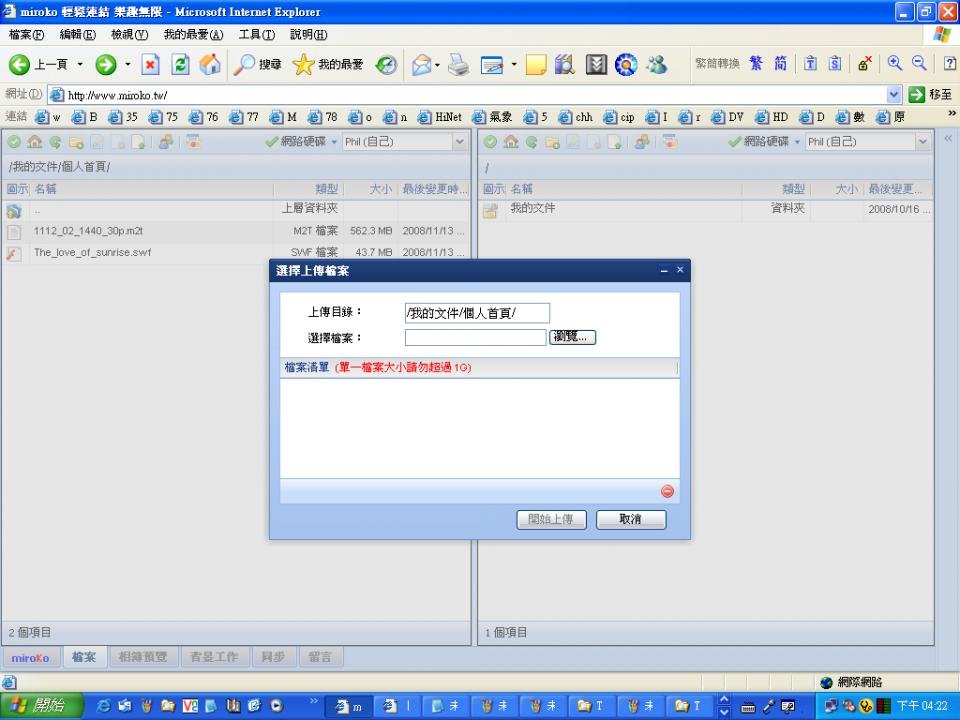The width and height of the screenshot is (960, 720).
Task: Open Phil (自己) combo box in left pane
Action: point(405,142)
